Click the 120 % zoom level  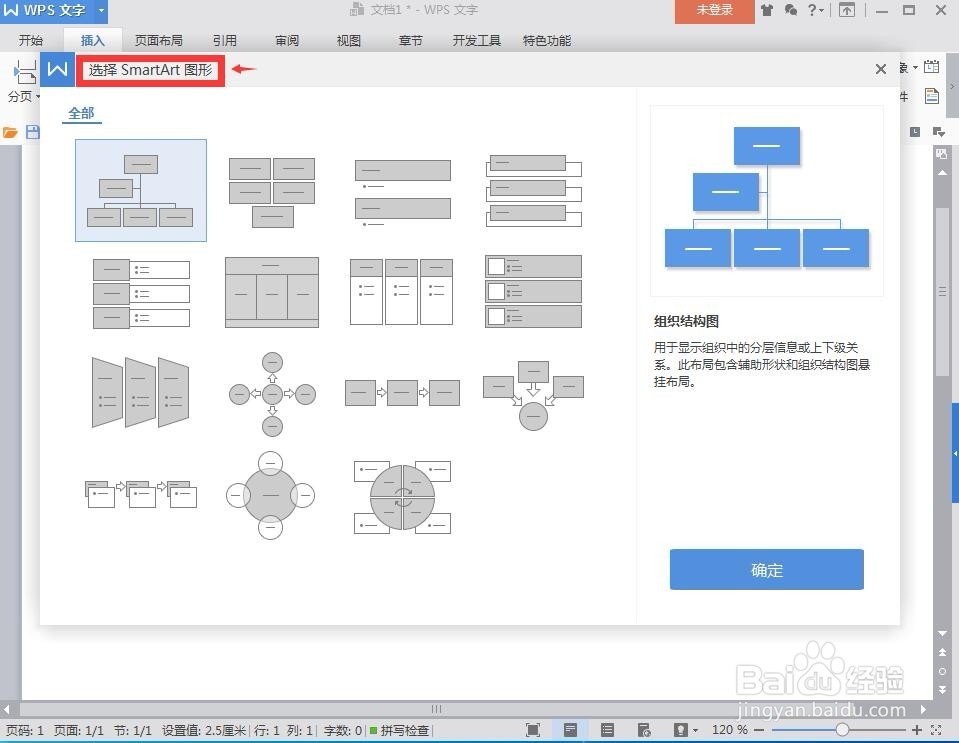(730, 730)
